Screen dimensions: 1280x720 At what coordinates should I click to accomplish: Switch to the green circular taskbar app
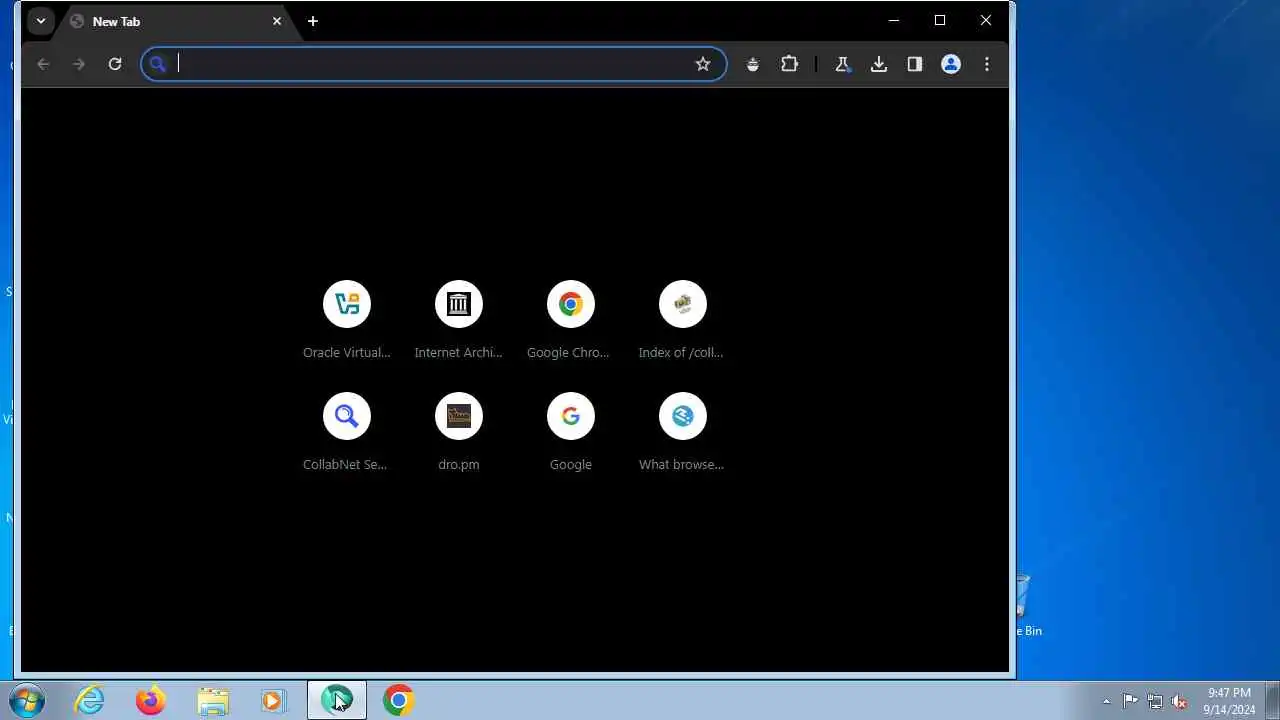(x=337, y=700)
